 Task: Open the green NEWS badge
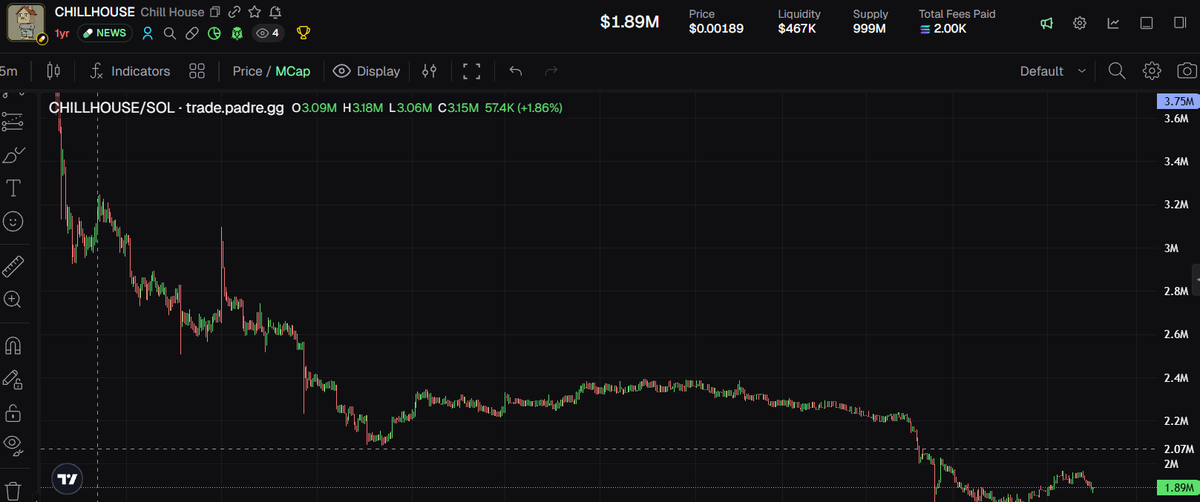tap(104, 33)
